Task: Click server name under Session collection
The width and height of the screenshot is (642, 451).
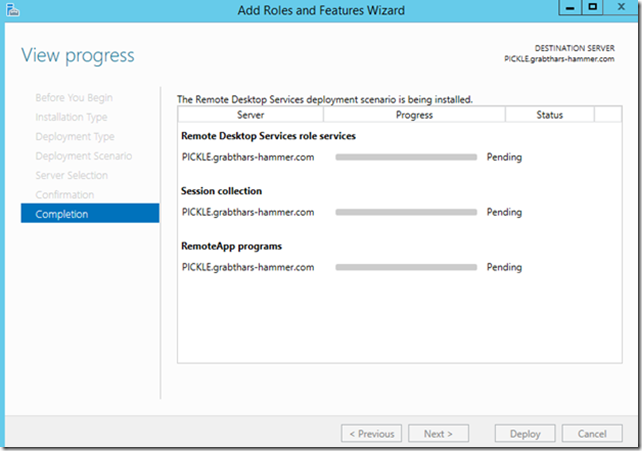Action: pos(248,212)
